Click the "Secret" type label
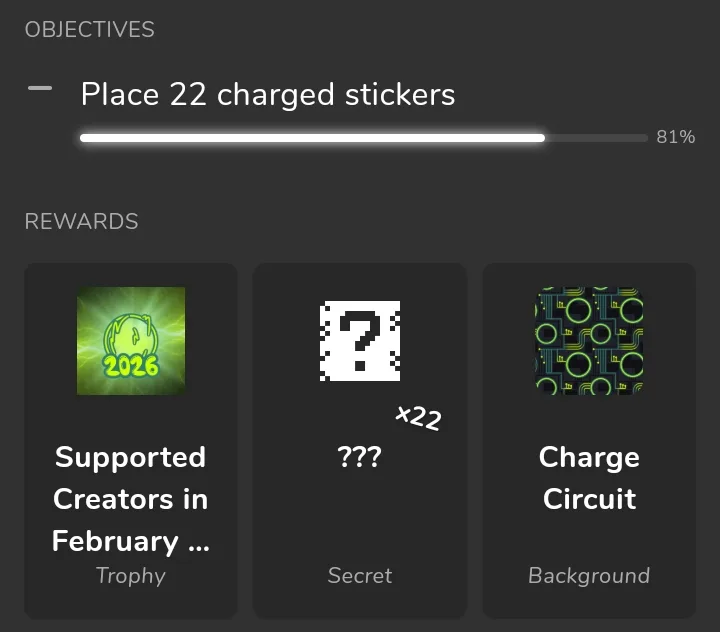The width and height of the screenshot is (720, 632). (x=360, y=575)
